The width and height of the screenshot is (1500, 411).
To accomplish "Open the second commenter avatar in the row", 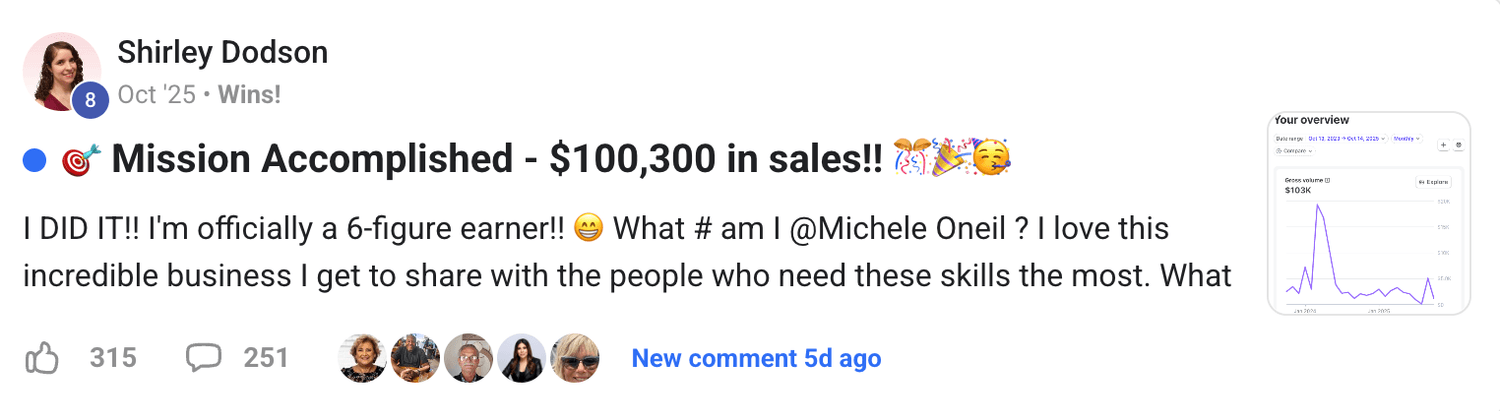I will click(416, 358).
